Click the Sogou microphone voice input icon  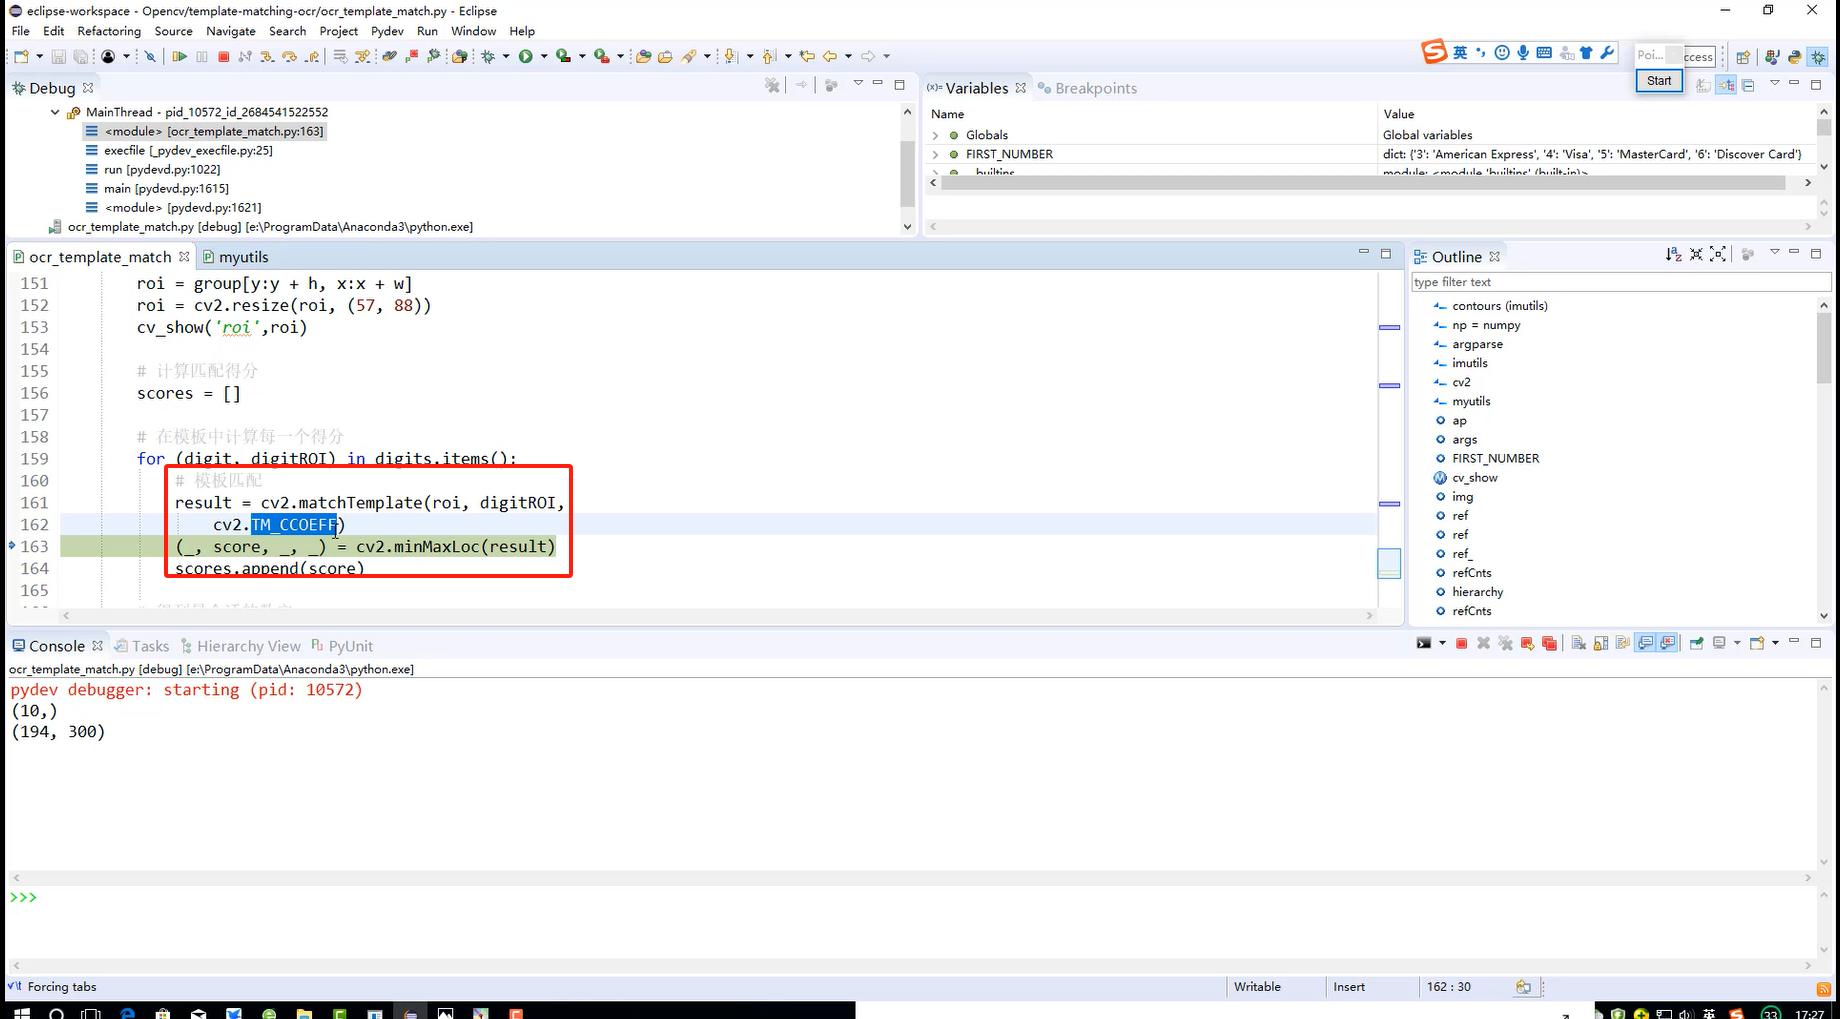coord(1523,53)
